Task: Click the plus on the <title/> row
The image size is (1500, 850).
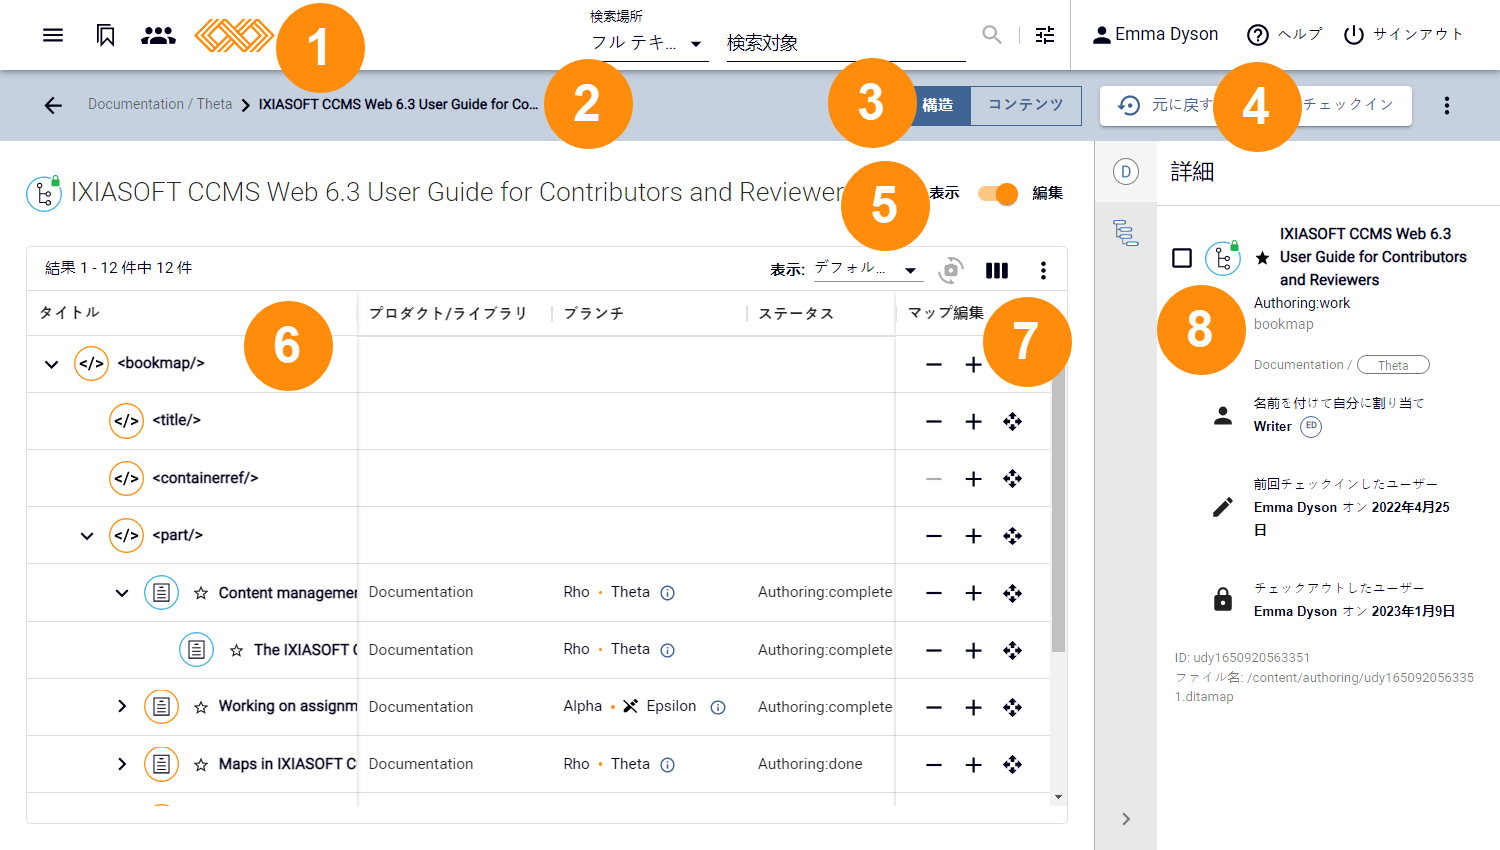Action: (973, 422)
